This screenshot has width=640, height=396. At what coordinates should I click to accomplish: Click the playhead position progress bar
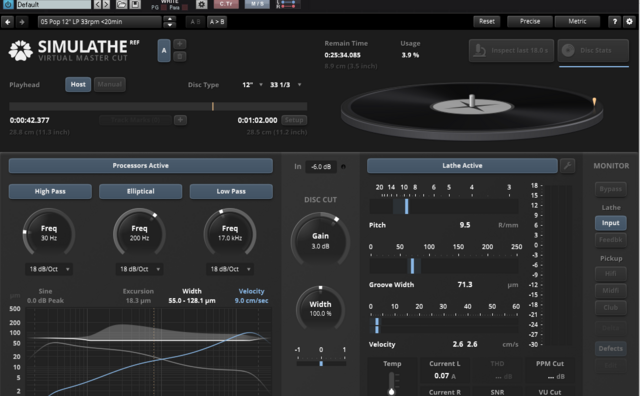point(158,107)
